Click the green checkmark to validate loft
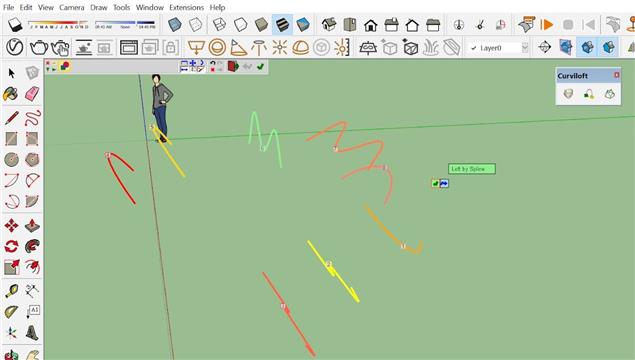This screenshot has width=635, height=360. (260, 66)
